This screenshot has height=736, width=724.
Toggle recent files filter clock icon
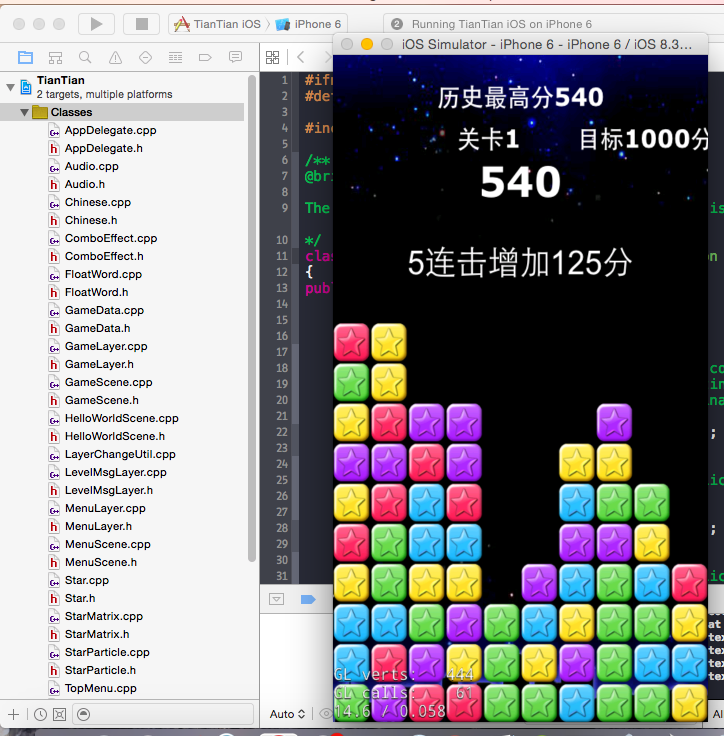40,714
